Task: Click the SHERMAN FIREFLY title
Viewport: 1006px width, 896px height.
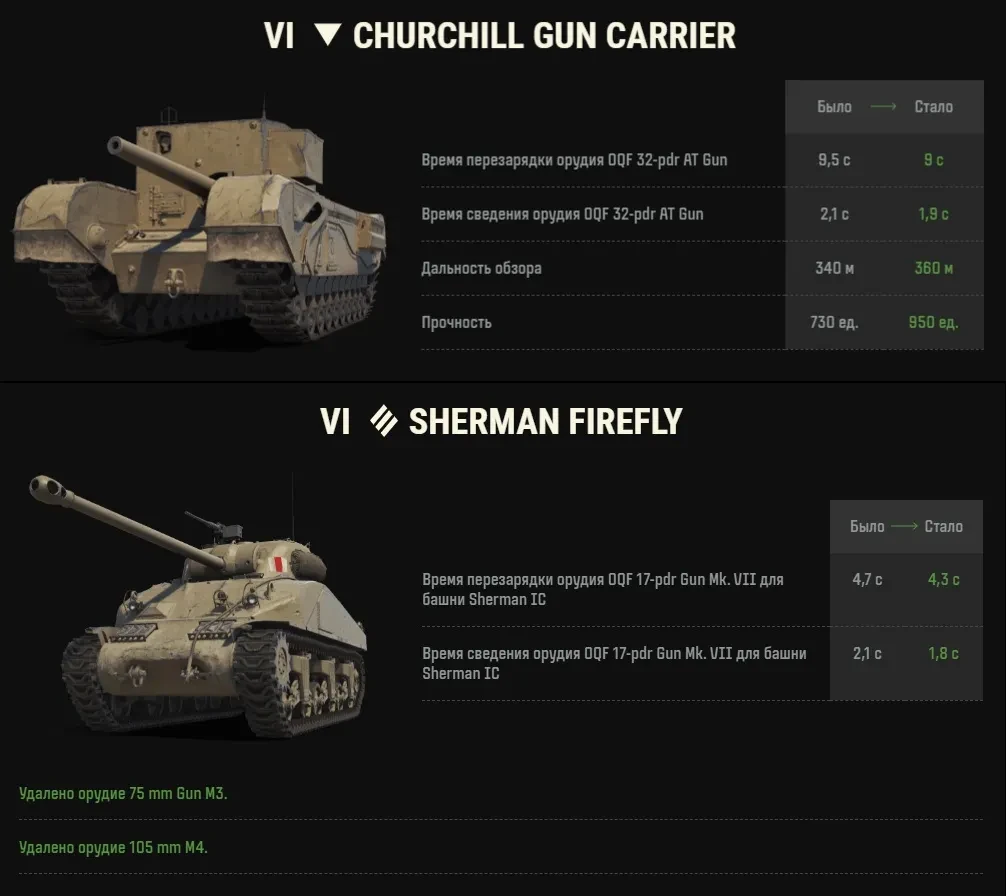Action: point(545,421)
